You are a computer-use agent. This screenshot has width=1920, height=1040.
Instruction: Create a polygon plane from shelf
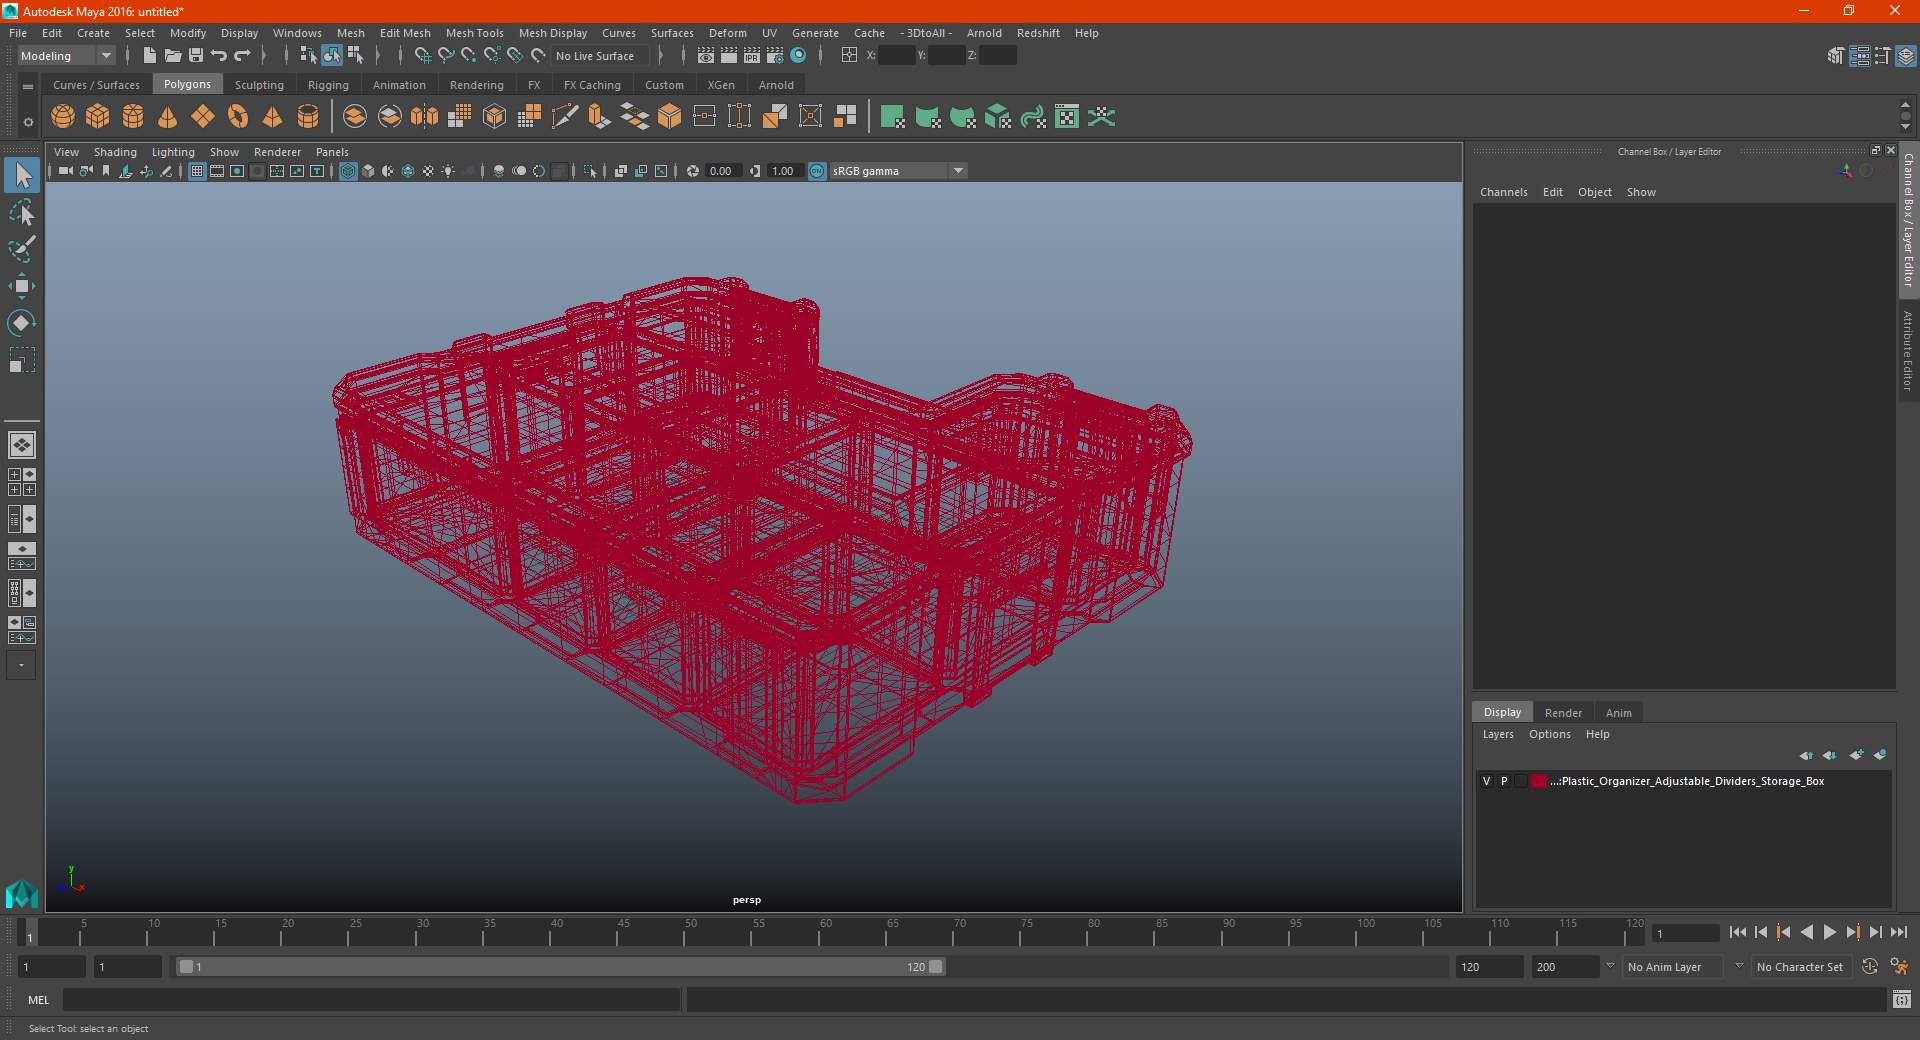(x=203, y=117)
